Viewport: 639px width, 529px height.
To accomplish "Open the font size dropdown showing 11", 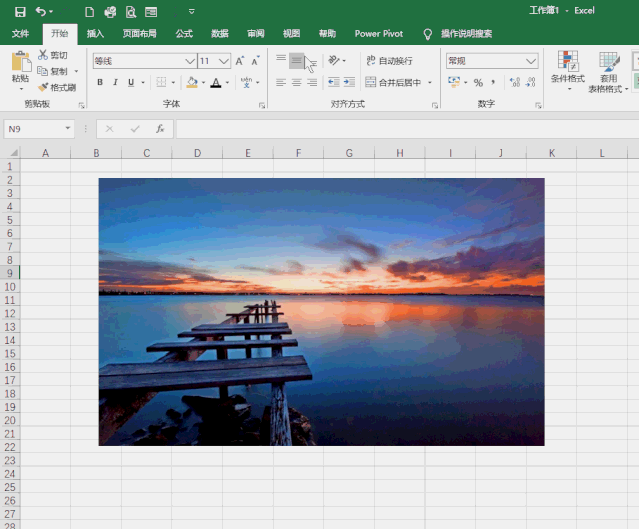I will point(224,61).
